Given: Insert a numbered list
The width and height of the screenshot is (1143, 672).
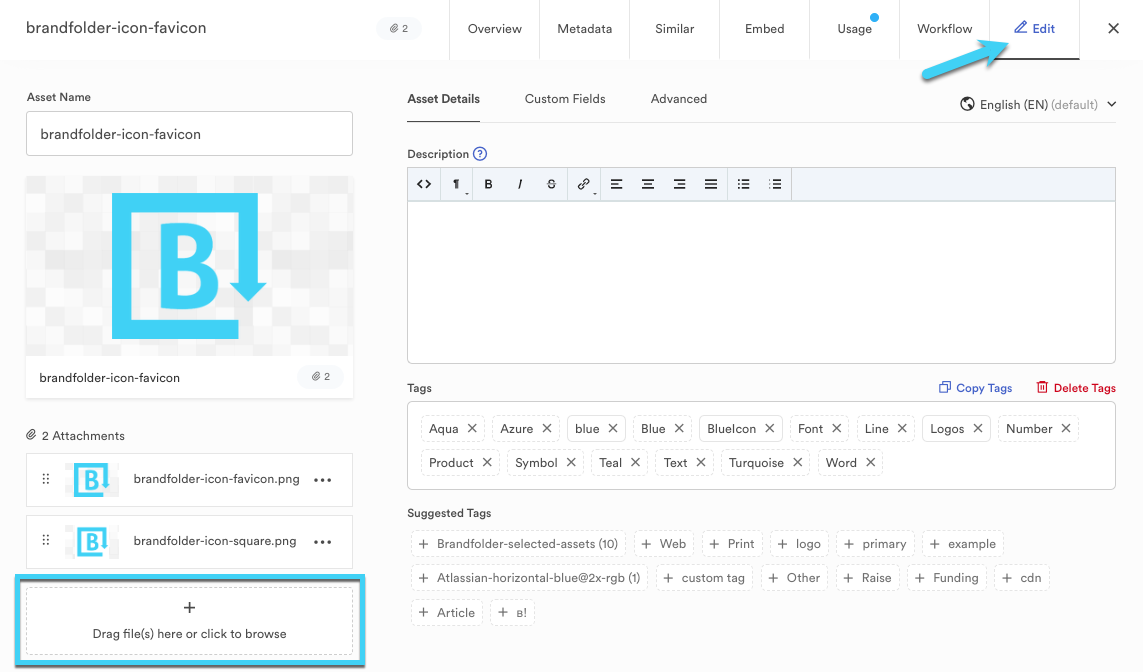Looking at the screenshot, I should click(776, 184).
